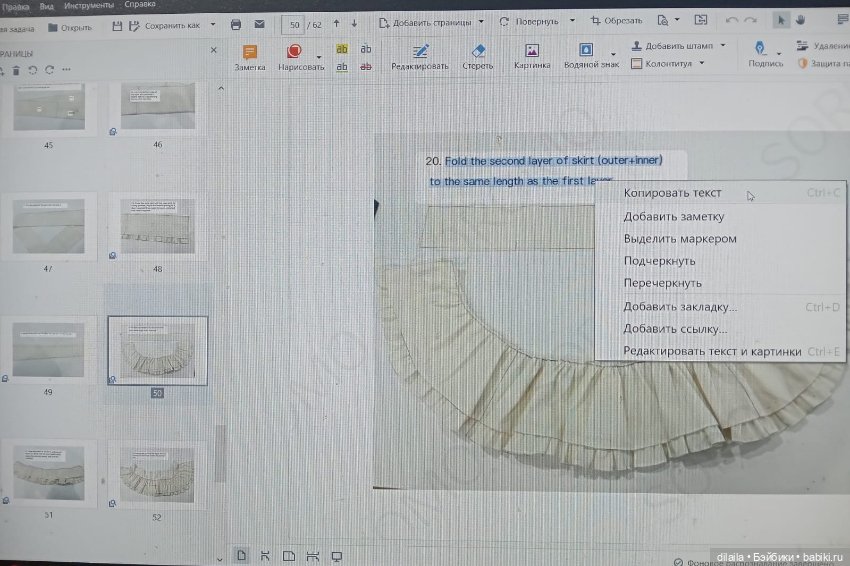Viewport: 850px width, 566px height.
Task: Enable single page view in bottom bar
Action: 241,555
